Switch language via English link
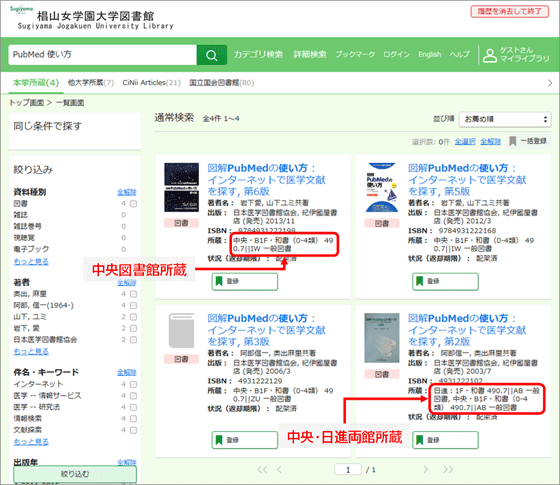560x485 pixels. [x=430, y=54]
